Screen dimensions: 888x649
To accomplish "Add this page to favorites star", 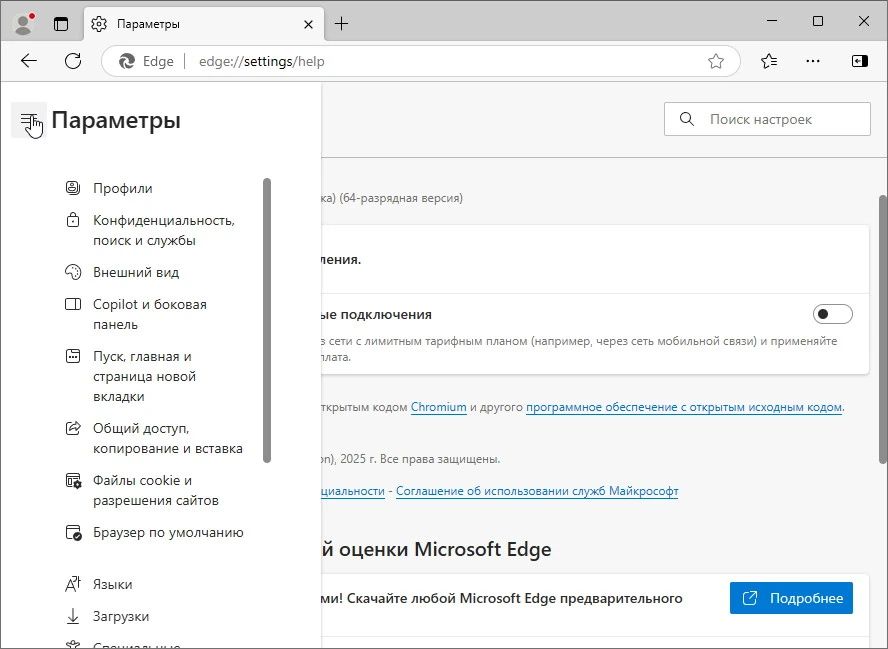I will point(716,61).
